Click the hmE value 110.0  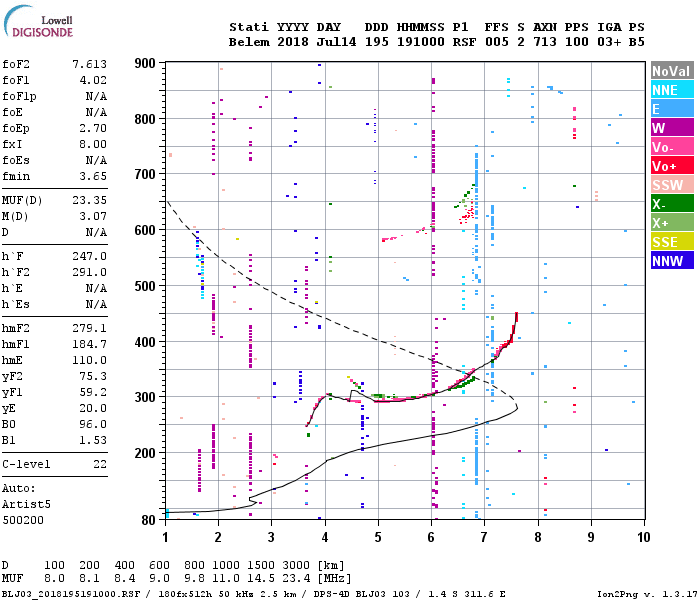point(89,360)
